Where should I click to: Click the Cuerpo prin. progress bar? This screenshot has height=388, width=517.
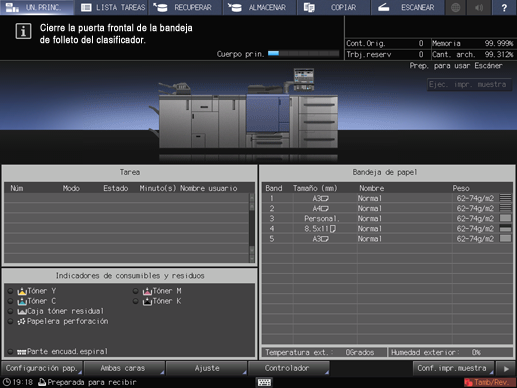(x=303, y=53)
